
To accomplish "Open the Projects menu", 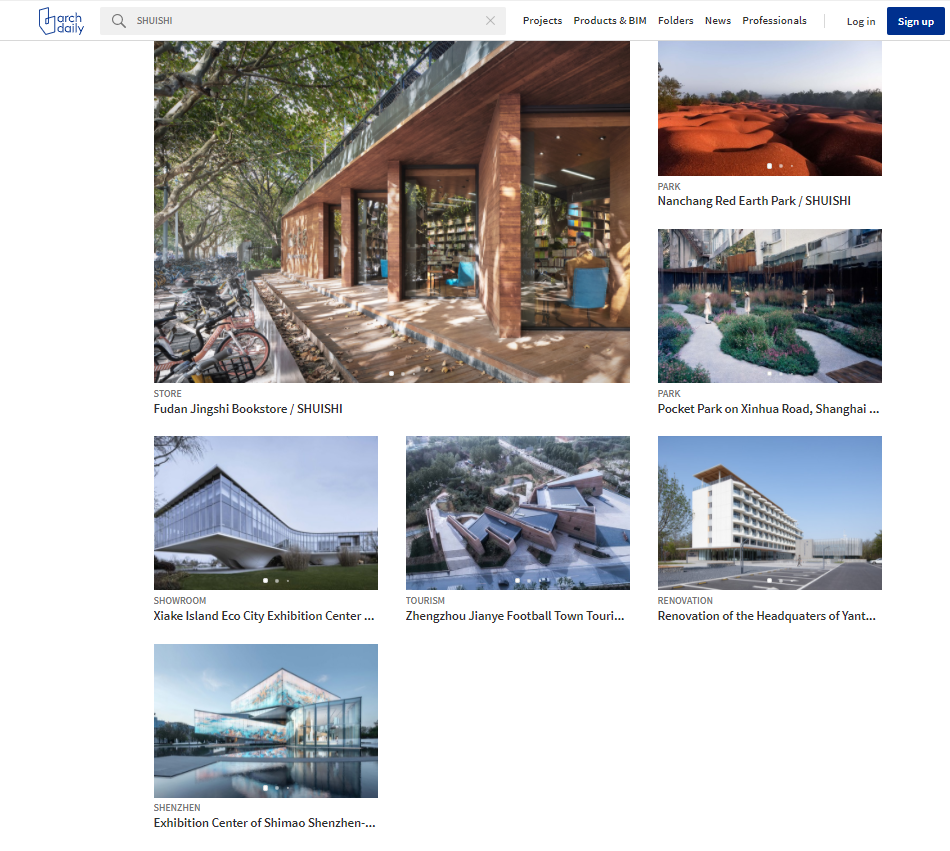I will tap(542, 21).
